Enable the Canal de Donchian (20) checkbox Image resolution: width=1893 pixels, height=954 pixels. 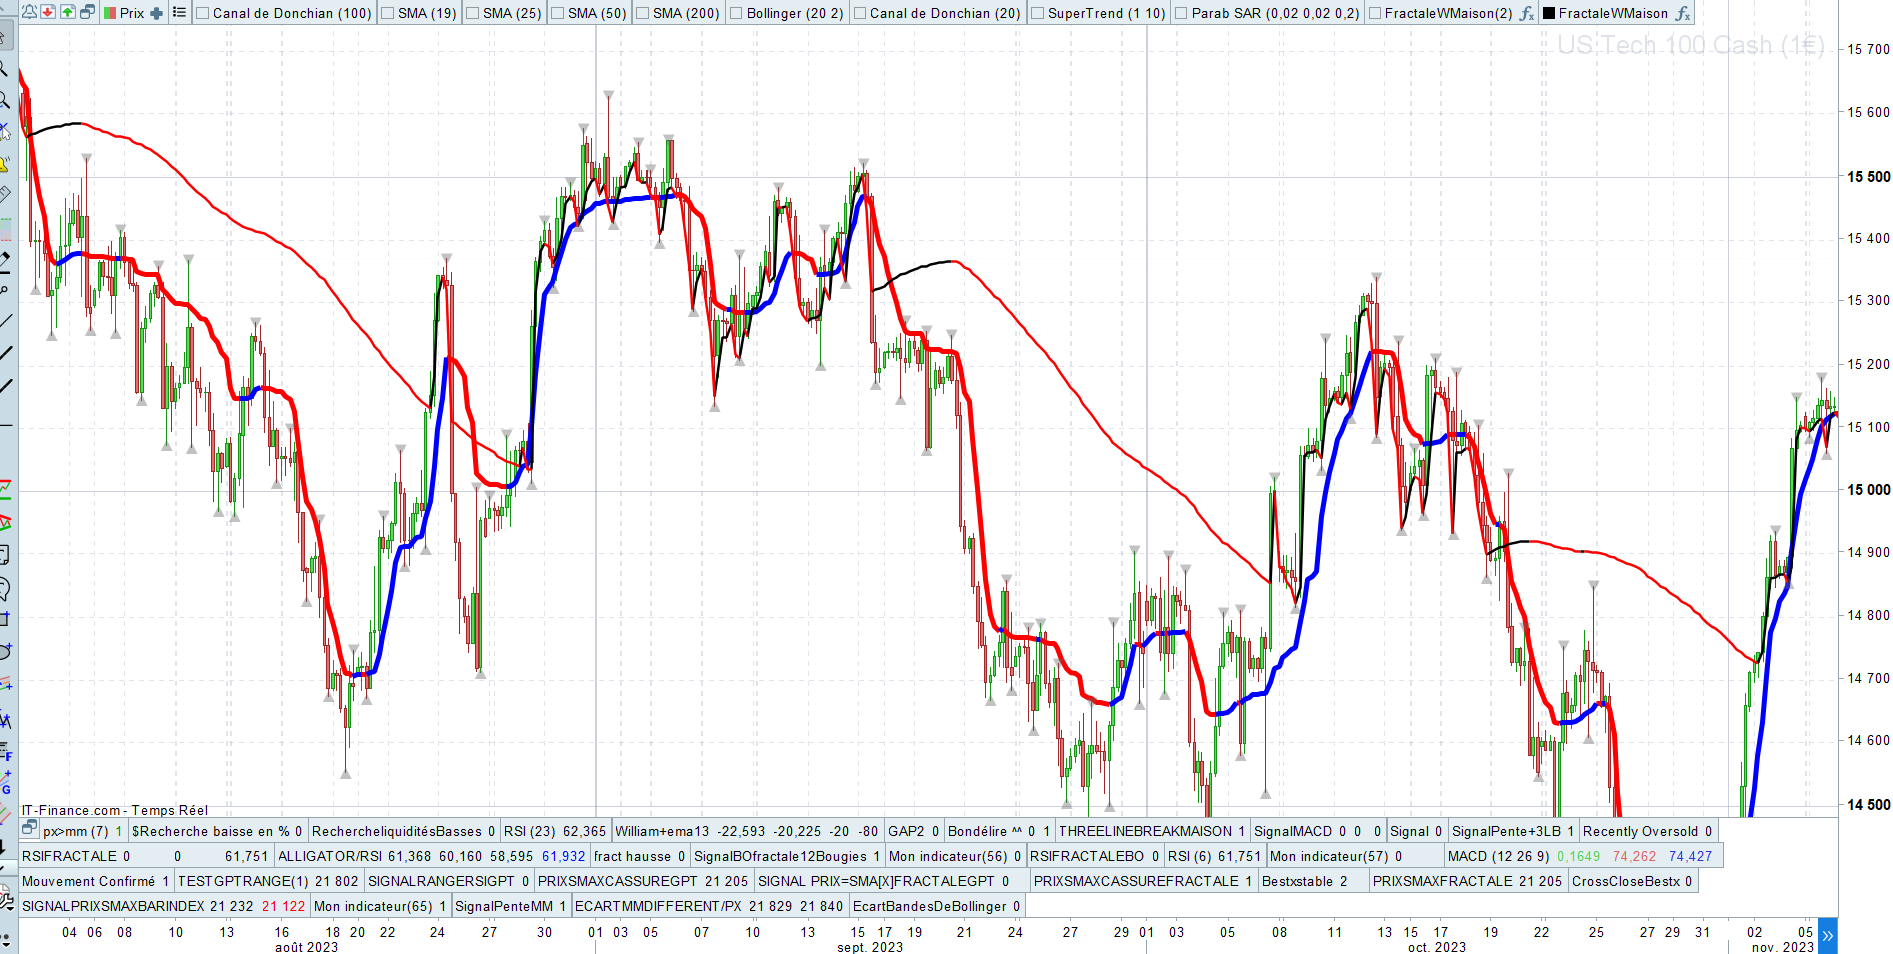[x=859, y=13]
